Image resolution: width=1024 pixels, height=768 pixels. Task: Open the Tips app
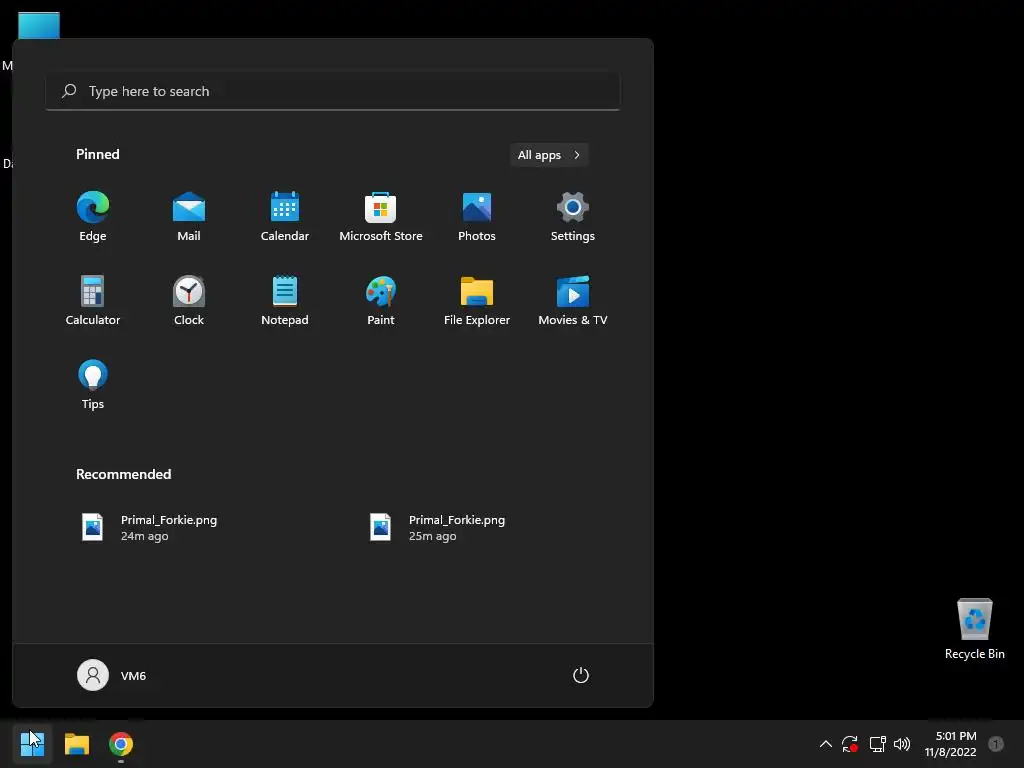(x=93, y=384)
